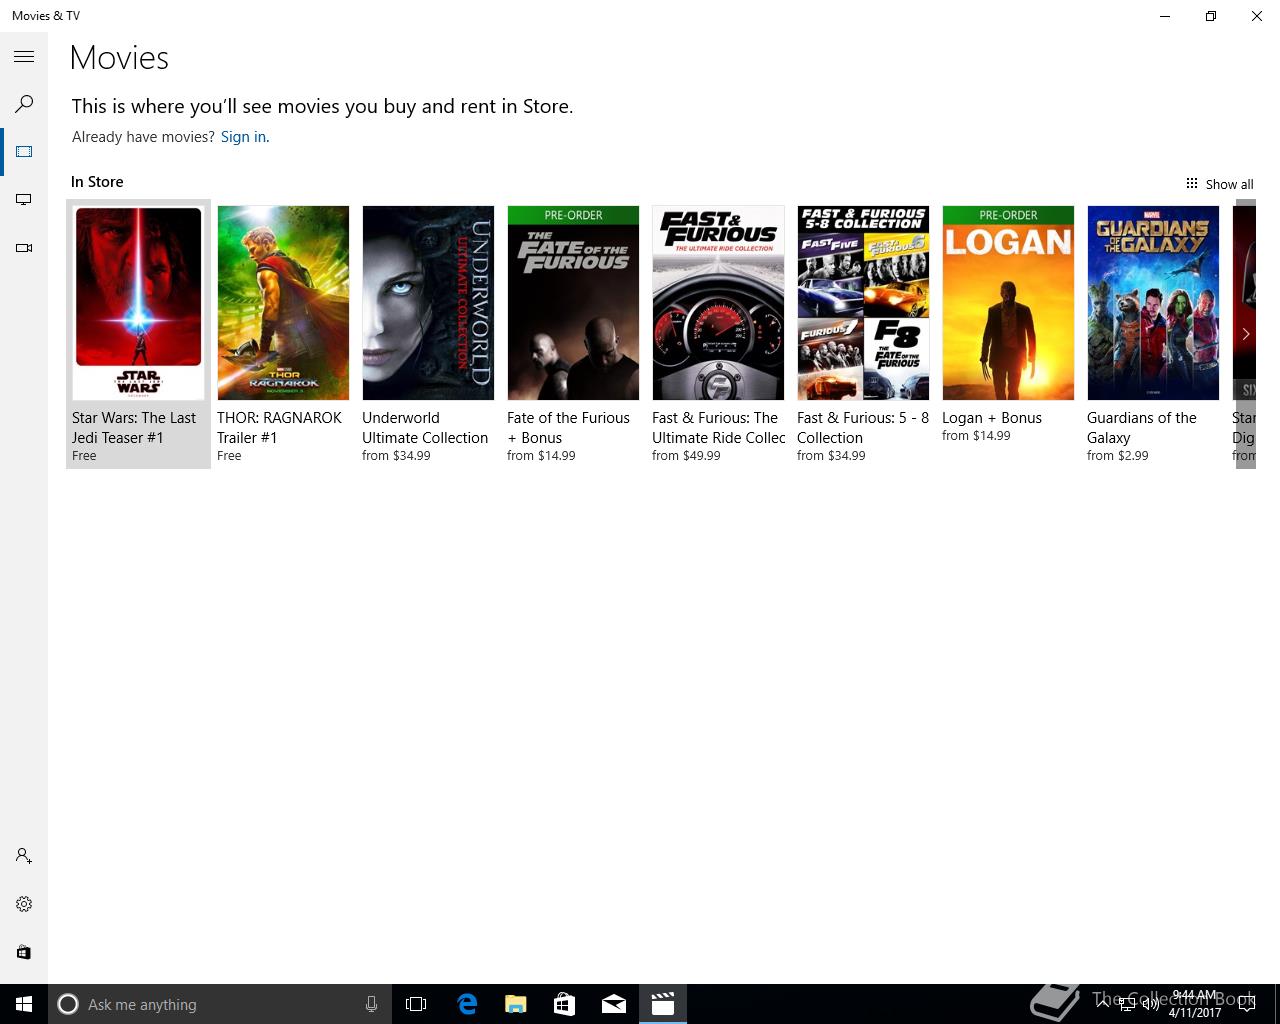This screenshot has width=1280, height=1024.
Task: Click the add account person icon
Action: (x=24, y=856)
